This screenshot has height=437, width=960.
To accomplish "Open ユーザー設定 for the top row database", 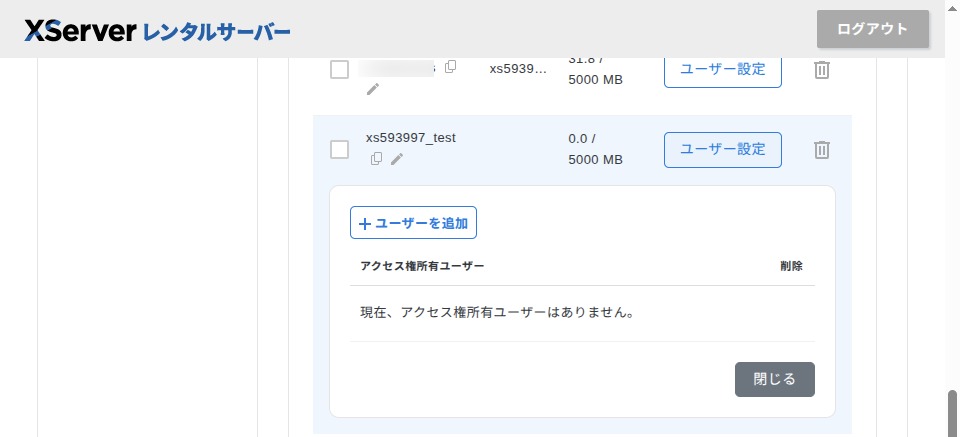I will pyautogui.click(x=722, y=70).
